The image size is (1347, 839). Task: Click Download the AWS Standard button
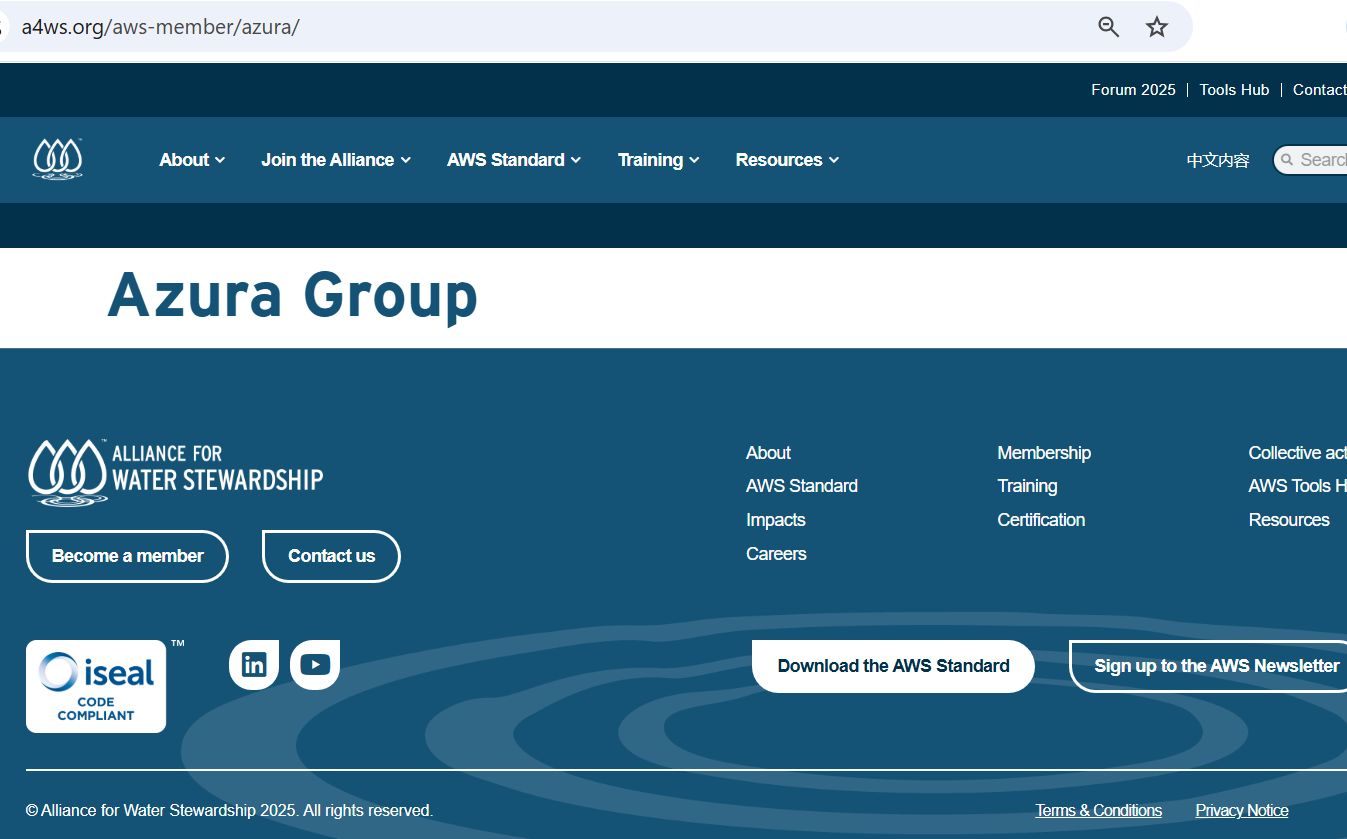(893, 666)
